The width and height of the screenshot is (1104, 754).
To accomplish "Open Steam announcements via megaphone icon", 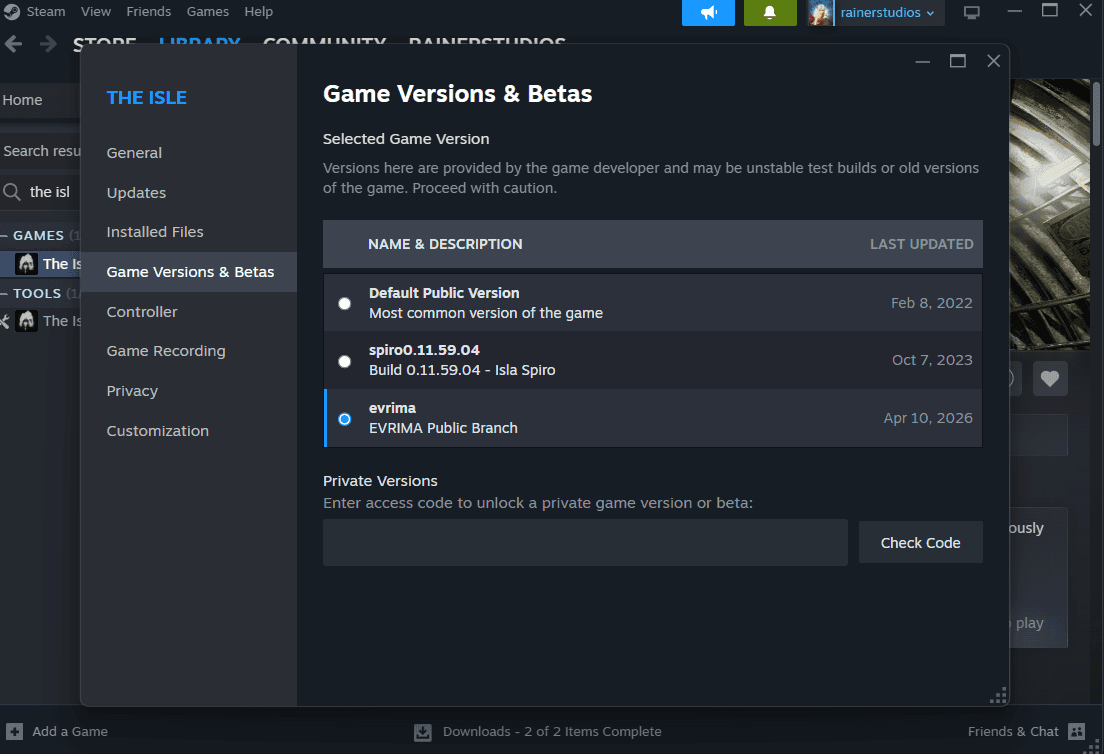I will pyautogui.click(x=708, y=13).
